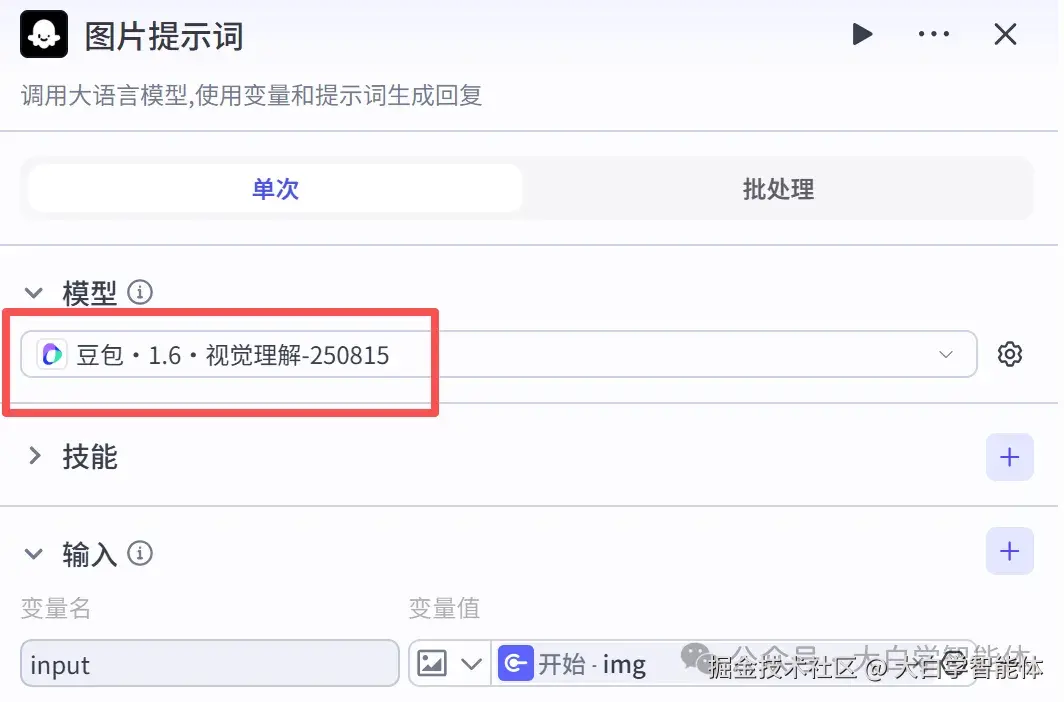Click the 图片提示词 node avatar icon
1064x702 pixels.
(x=43, y=33)
